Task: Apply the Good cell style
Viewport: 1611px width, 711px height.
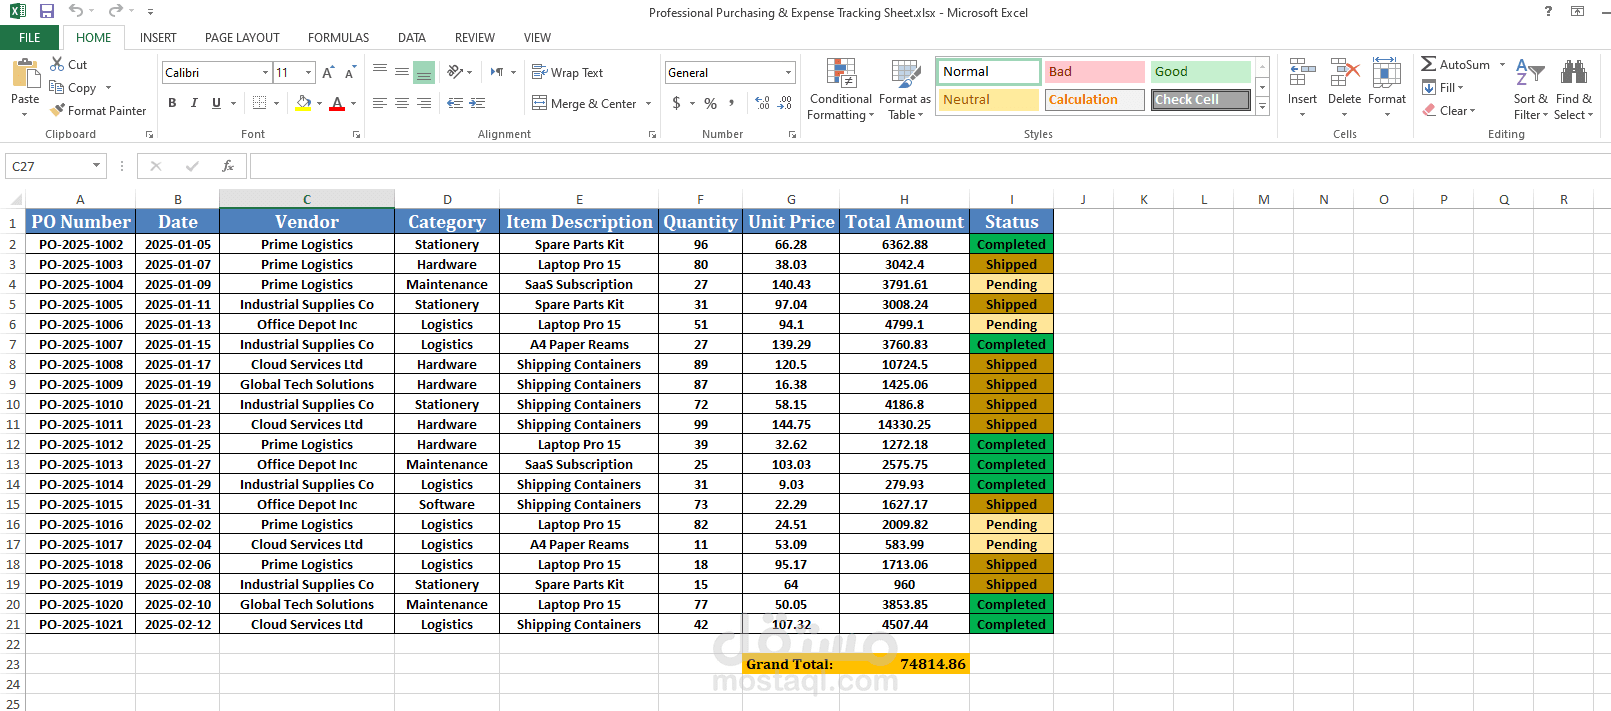Action: pos(1201,72)
